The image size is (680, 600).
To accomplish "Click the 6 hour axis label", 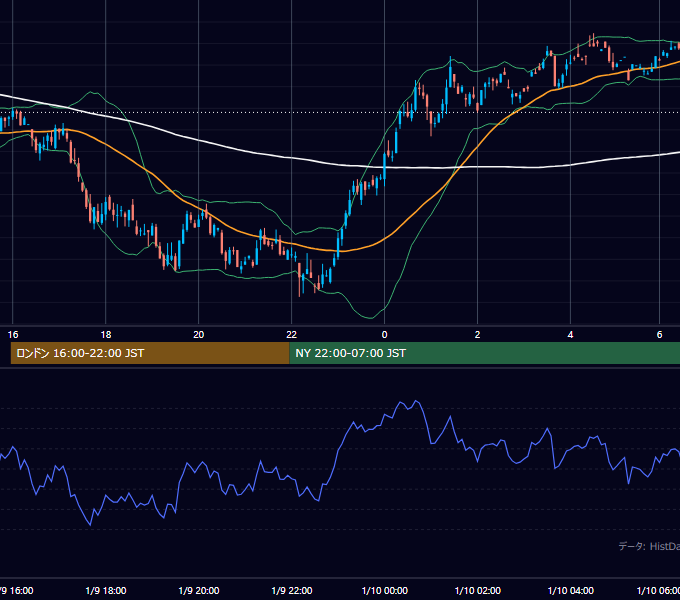I will tap(660, 335).
